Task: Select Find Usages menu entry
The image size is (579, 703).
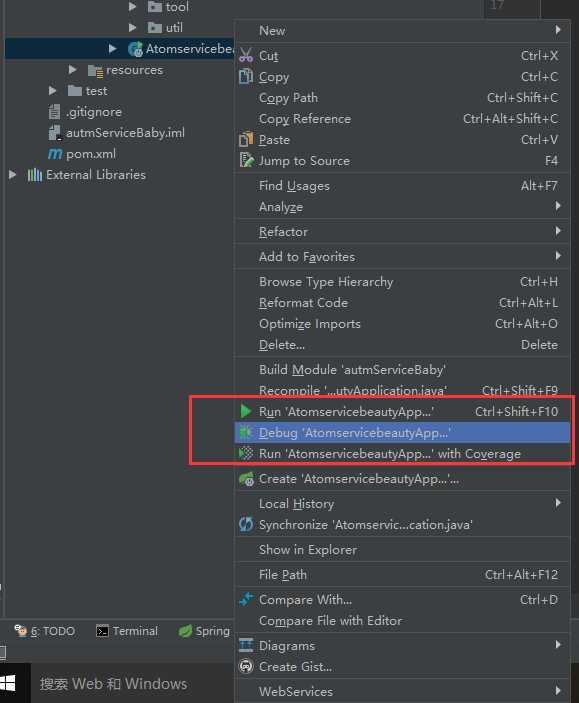Action: coord(402,186)
